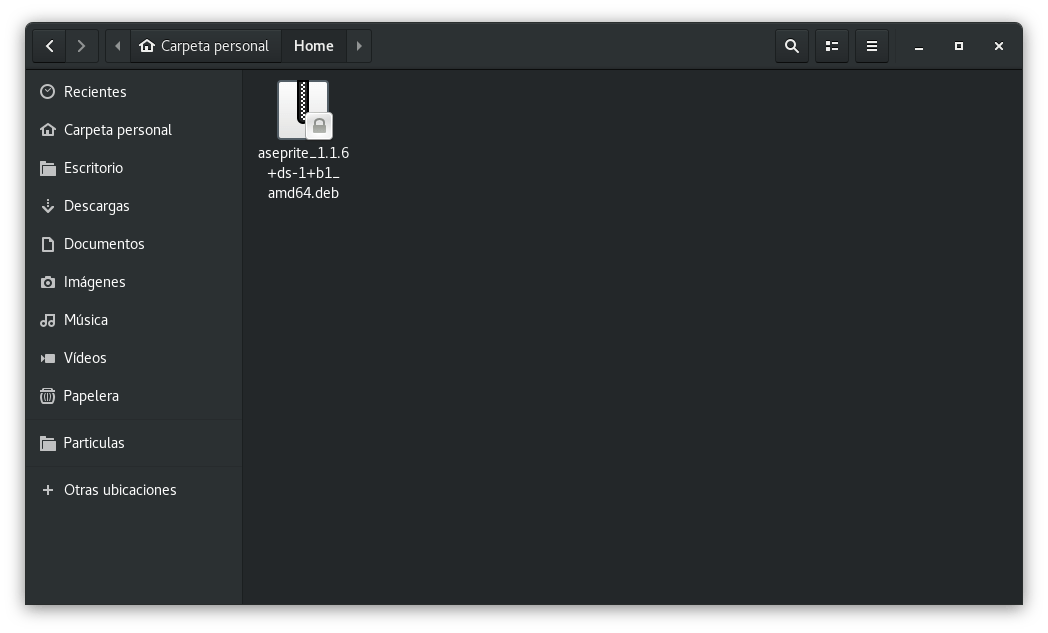Viewport: 1048px width, 633px height.
Task: Click the Música note icon
Action: [47, 320]
